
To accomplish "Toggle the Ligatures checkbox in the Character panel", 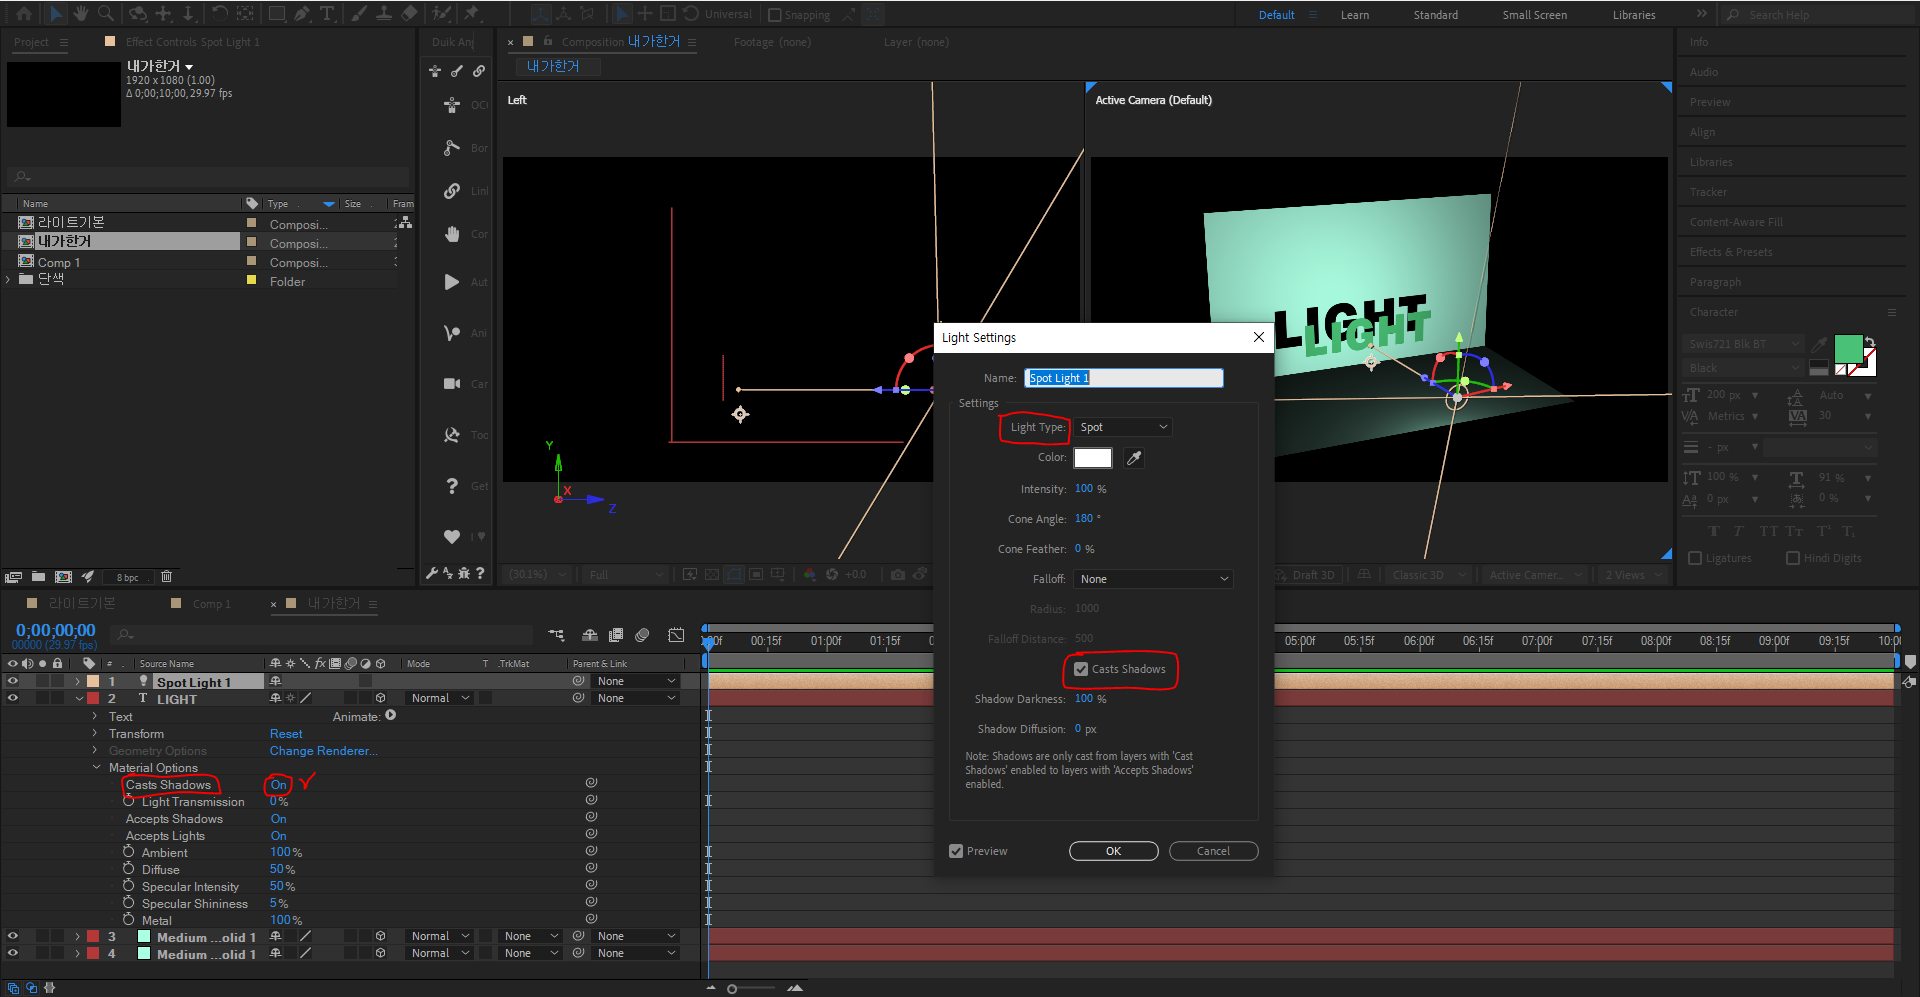I will click(x=1695, y=558).
